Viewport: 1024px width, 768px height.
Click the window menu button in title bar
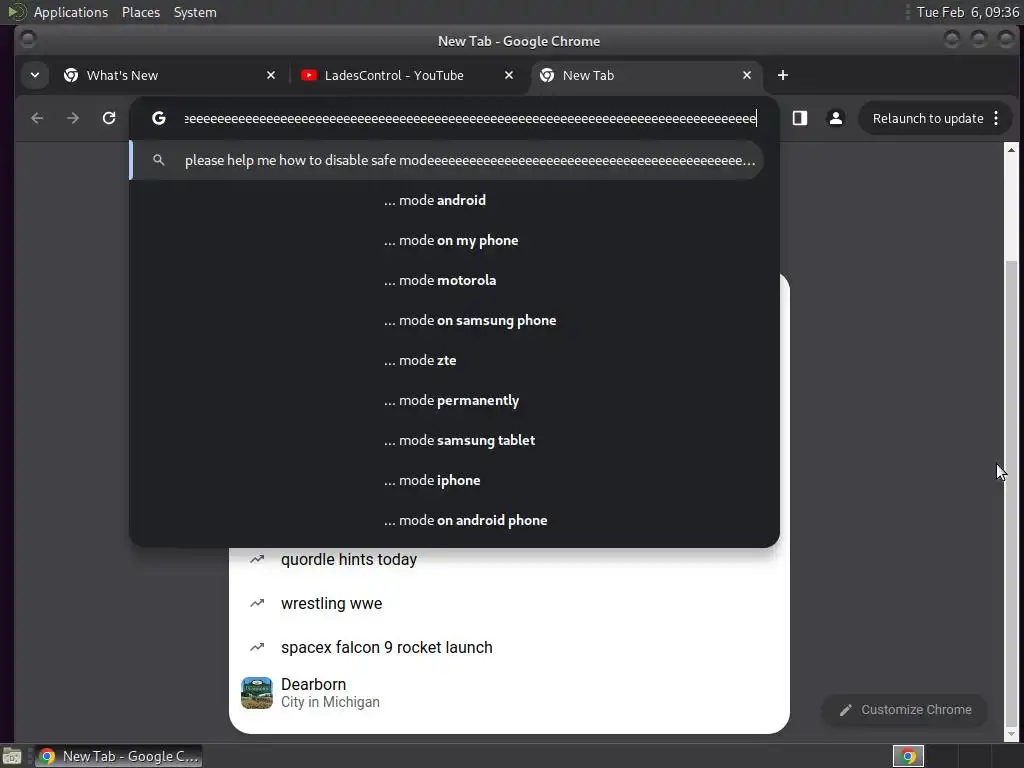tap(28, 40)
